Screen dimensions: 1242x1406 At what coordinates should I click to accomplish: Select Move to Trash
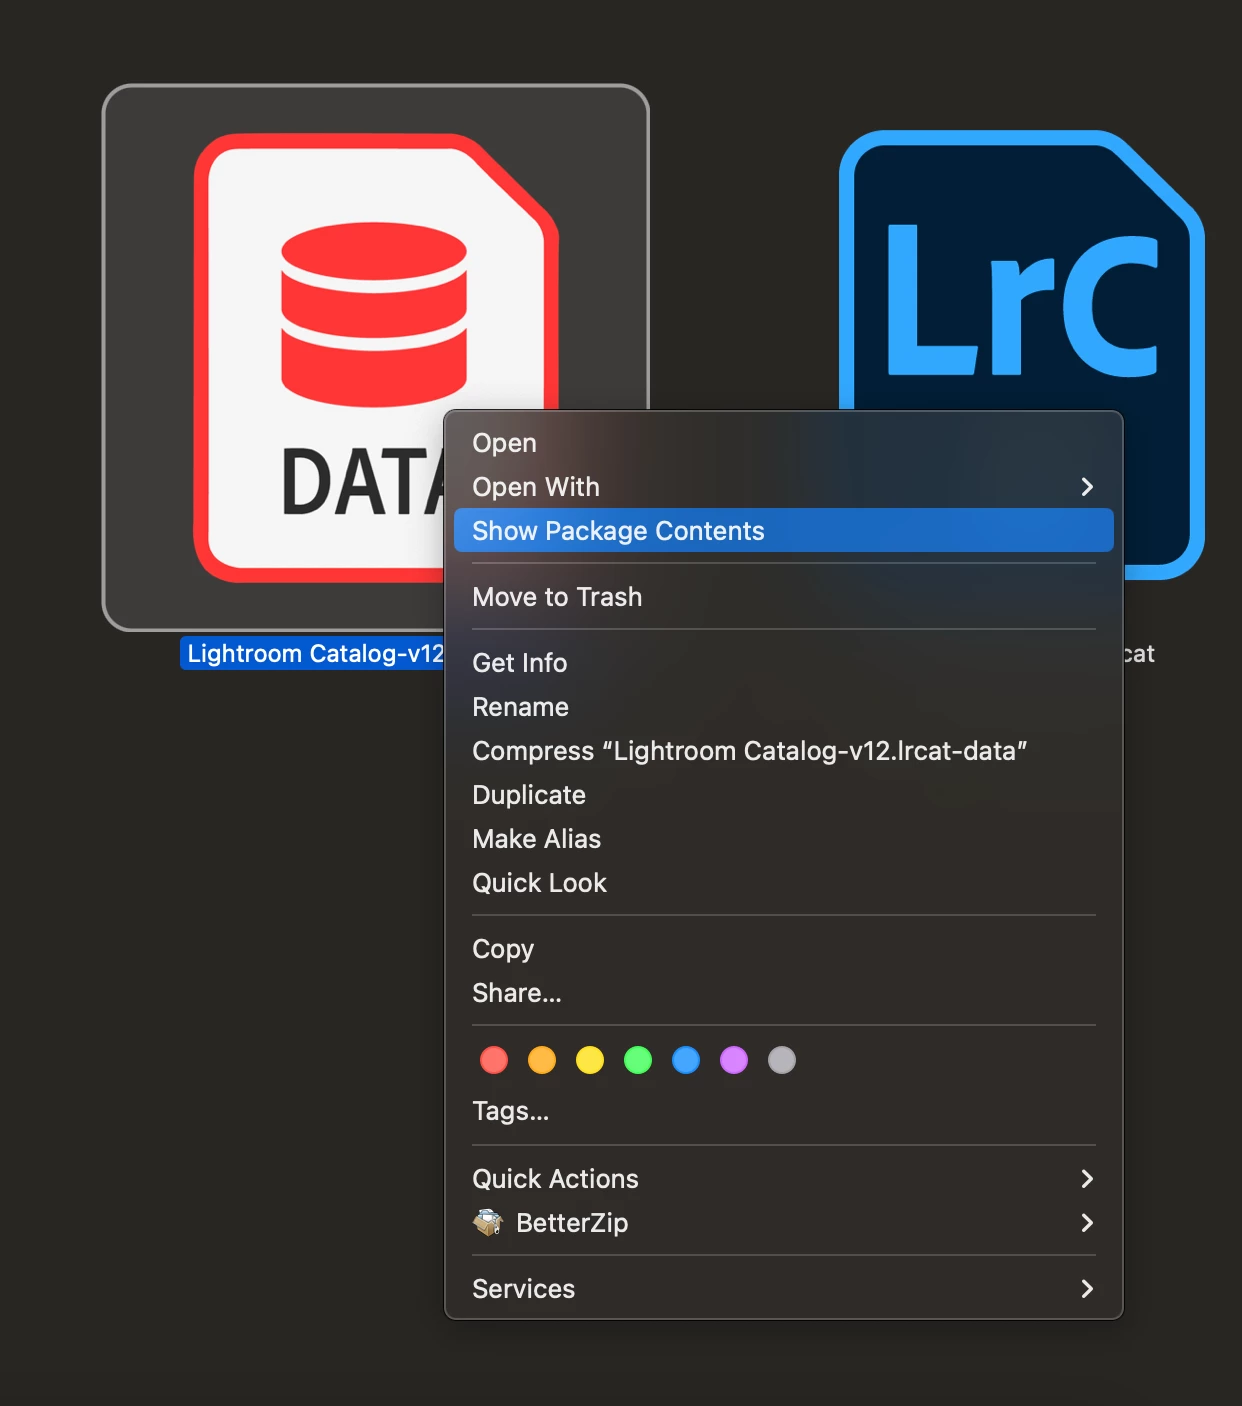(x=784, y=597)
